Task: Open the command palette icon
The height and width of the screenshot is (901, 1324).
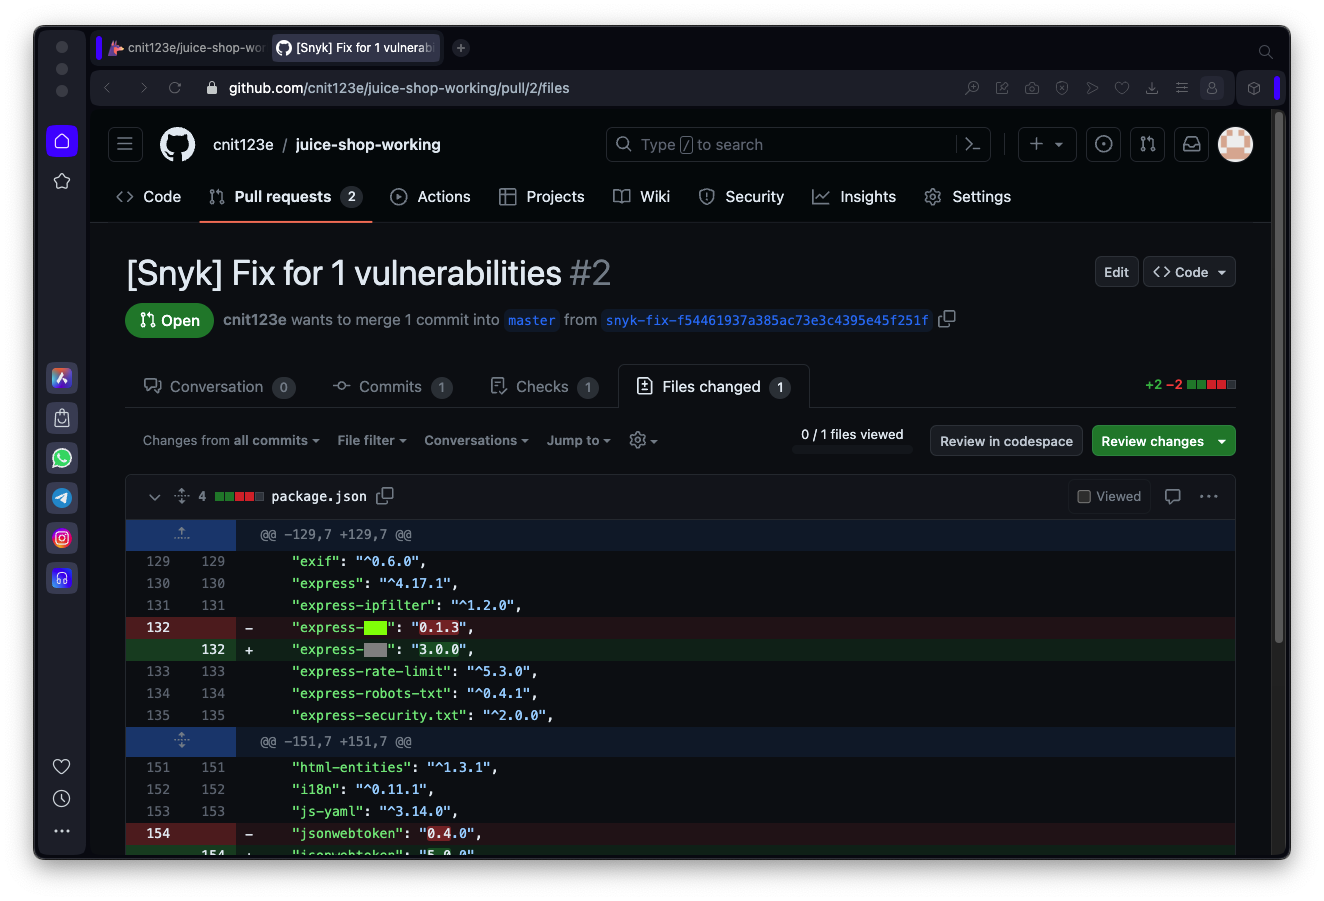Action: tap(972, 144)
